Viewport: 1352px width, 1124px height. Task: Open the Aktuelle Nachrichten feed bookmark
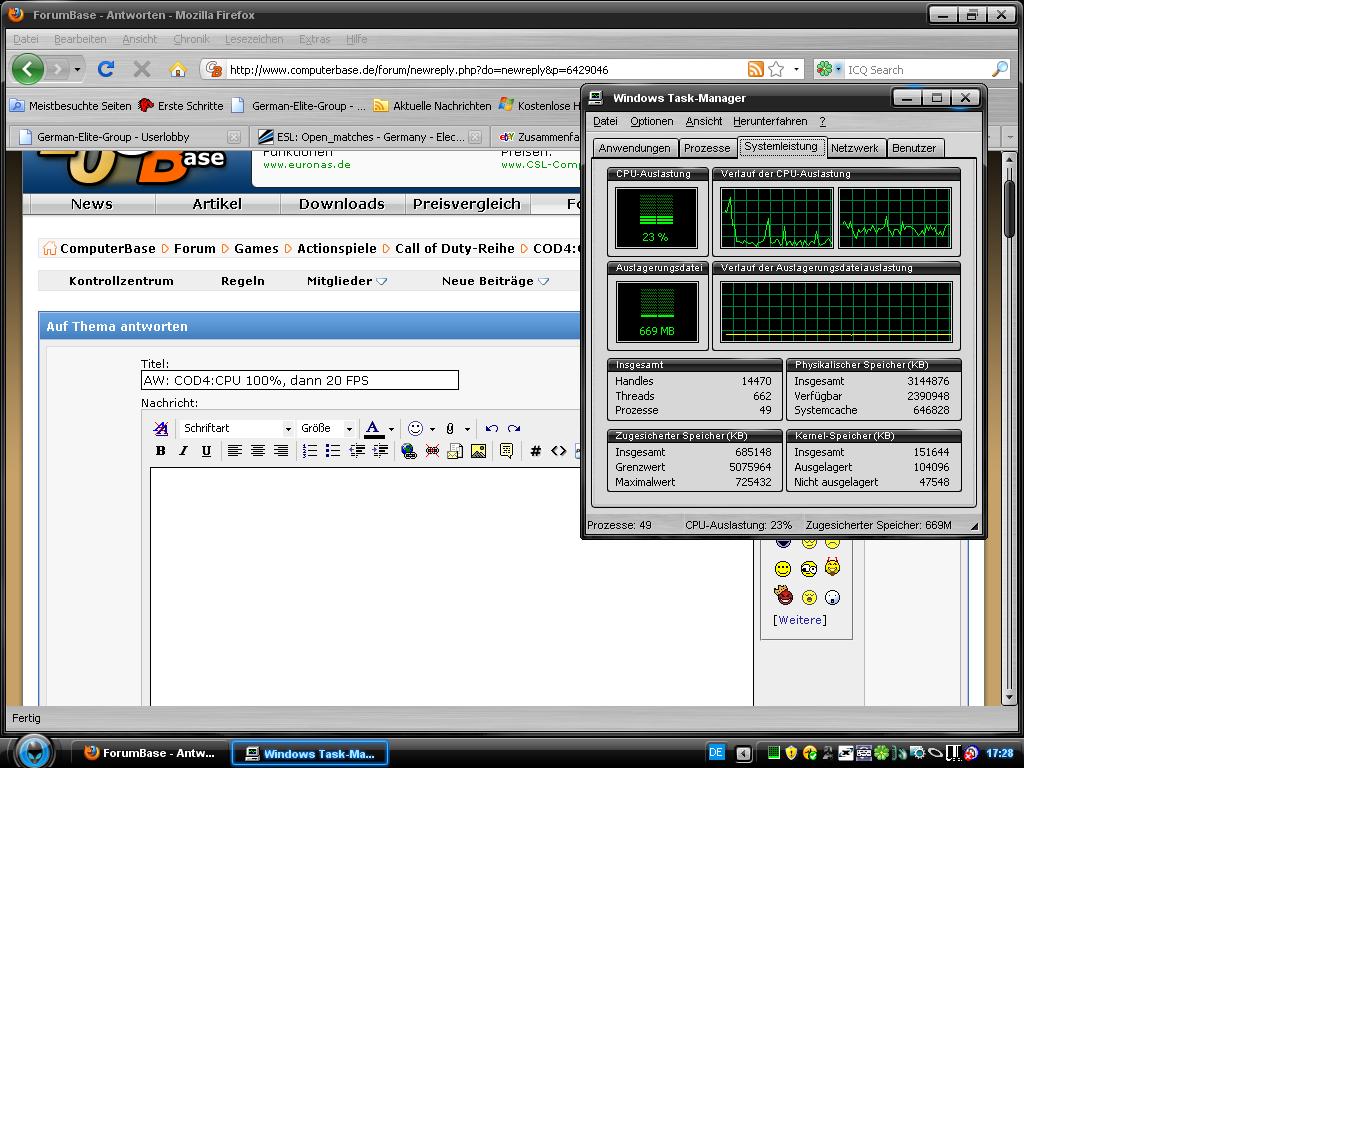pos(433,105)
